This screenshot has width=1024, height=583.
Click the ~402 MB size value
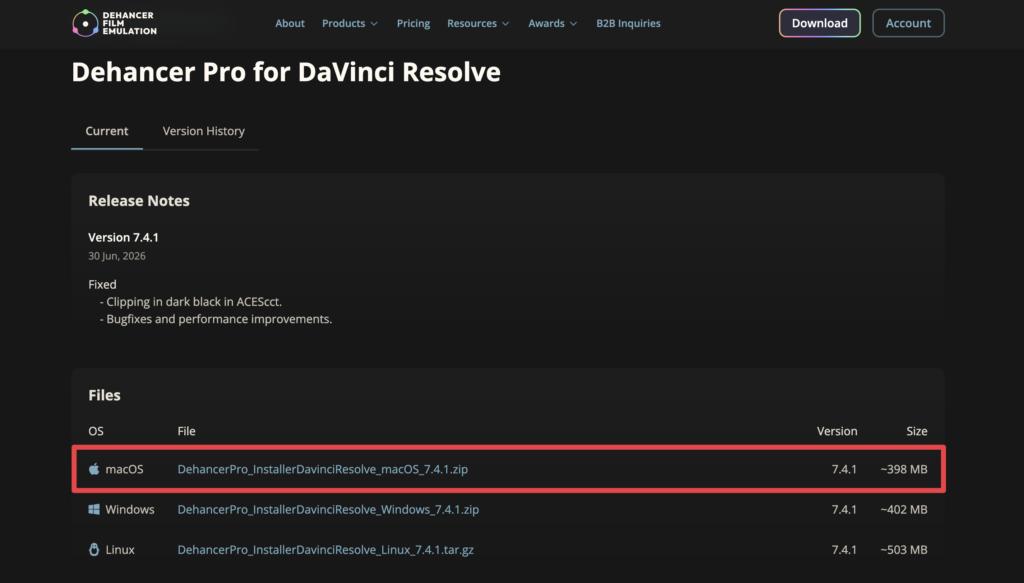[903, 509]
